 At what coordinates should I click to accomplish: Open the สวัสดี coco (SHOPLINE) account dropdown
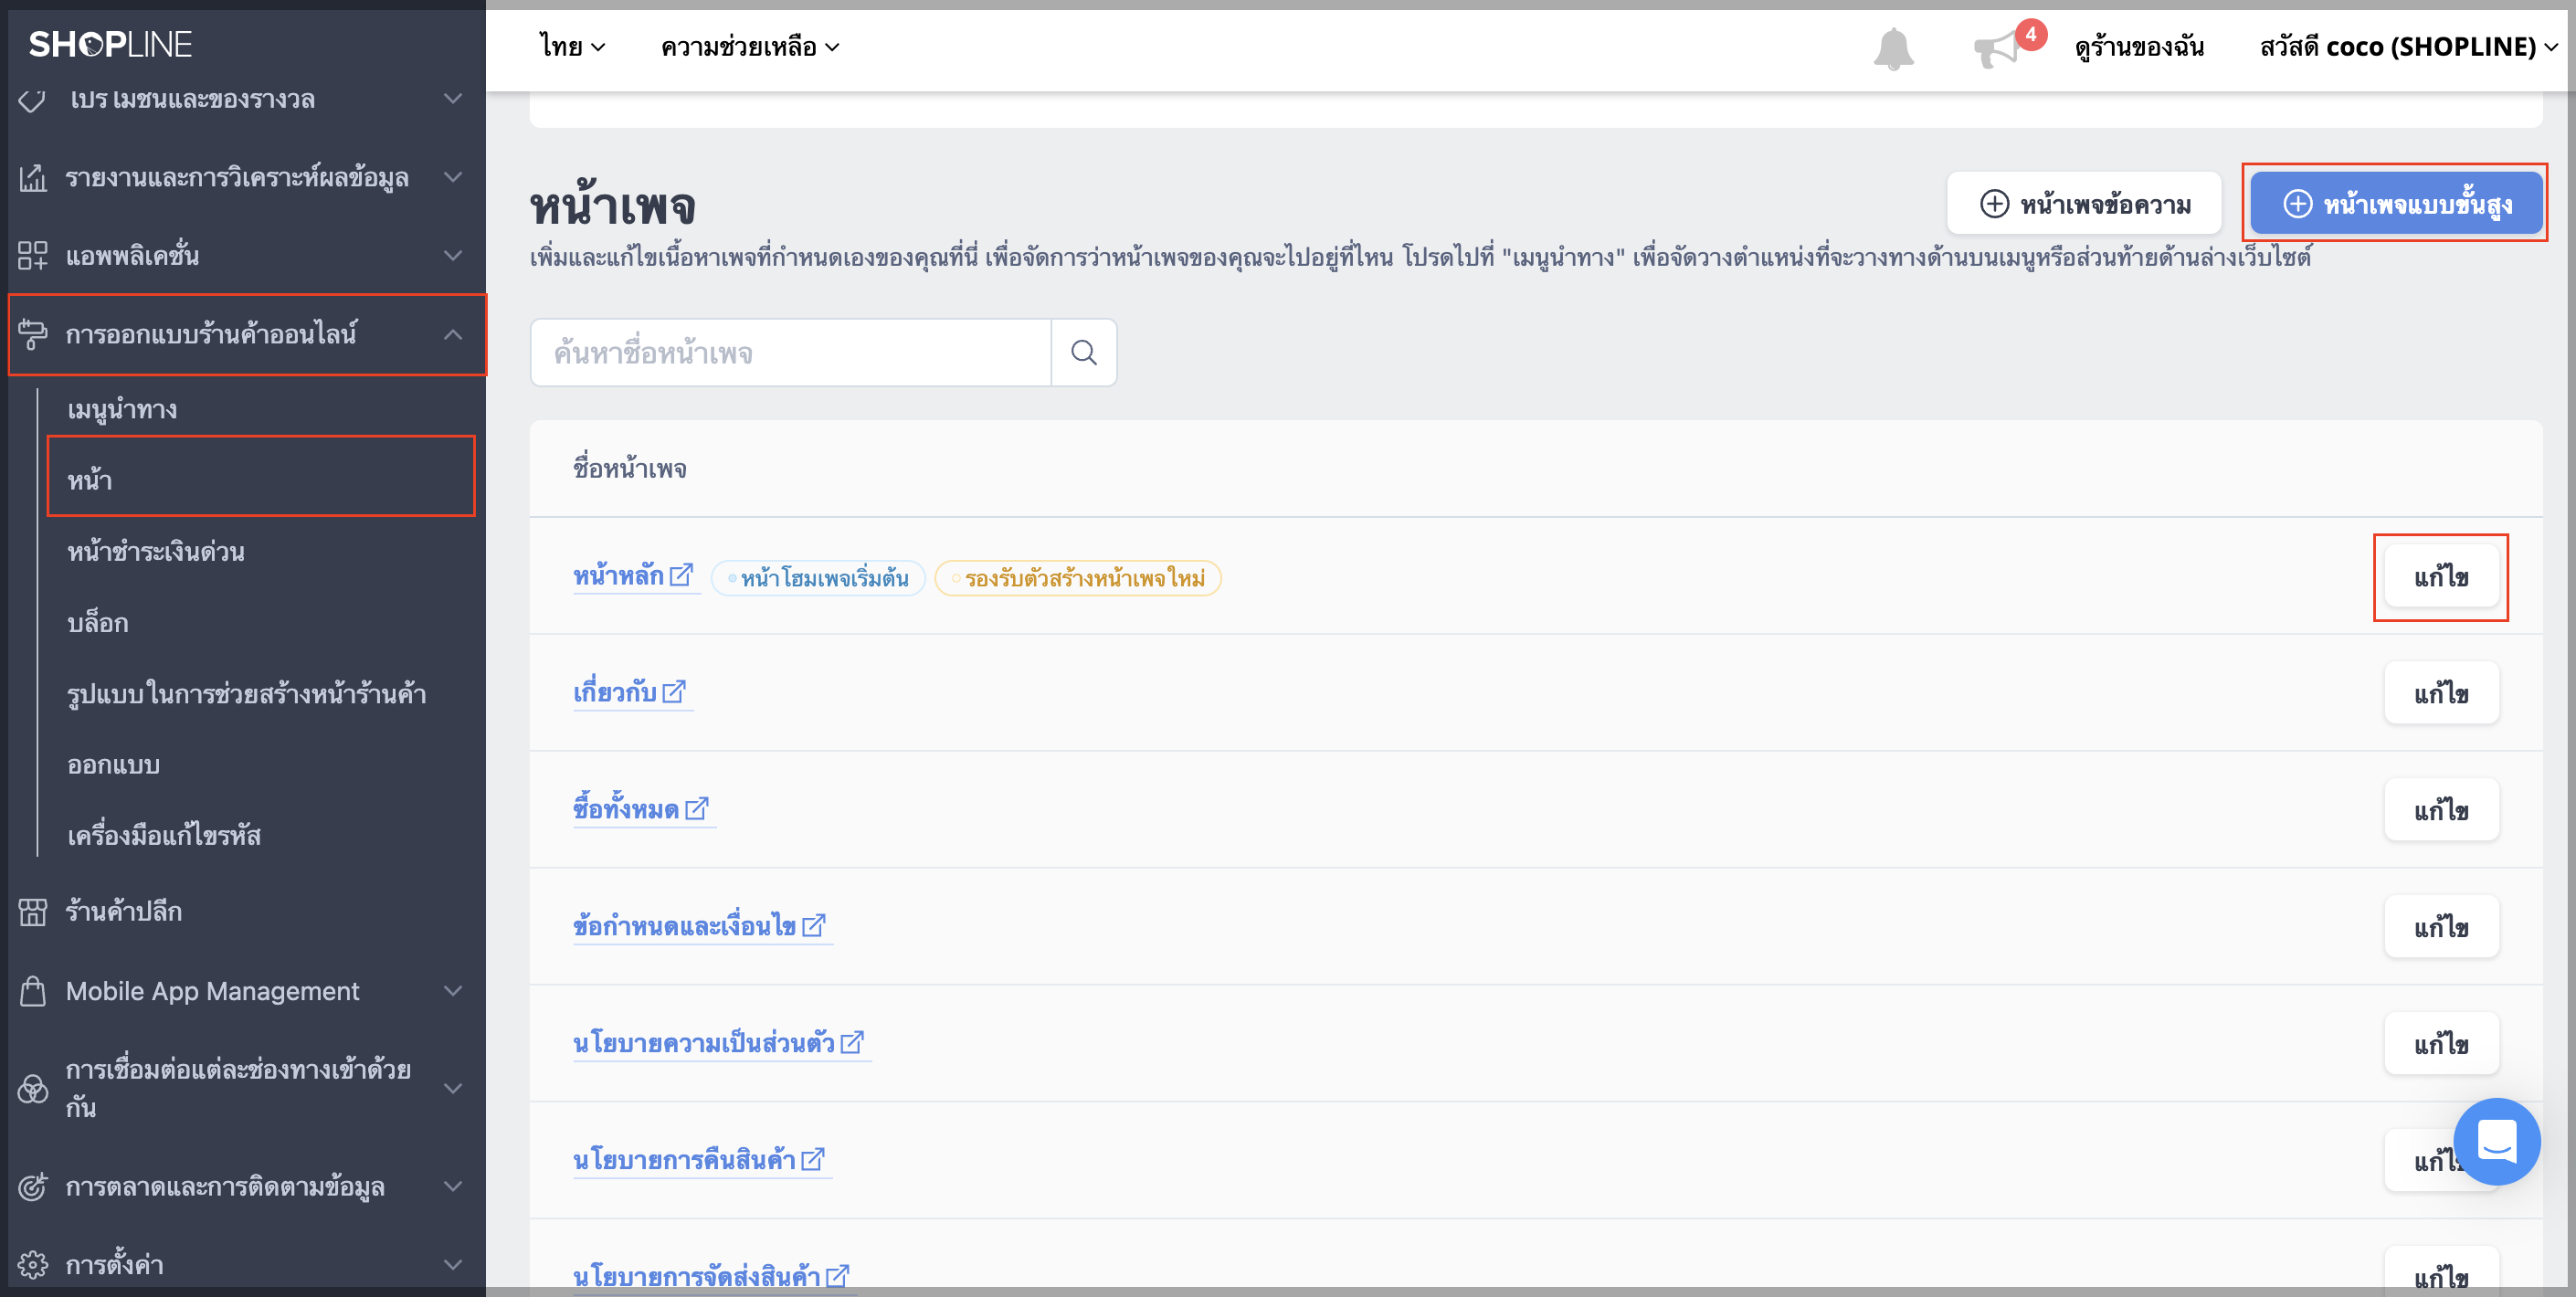pos(2409,47)
